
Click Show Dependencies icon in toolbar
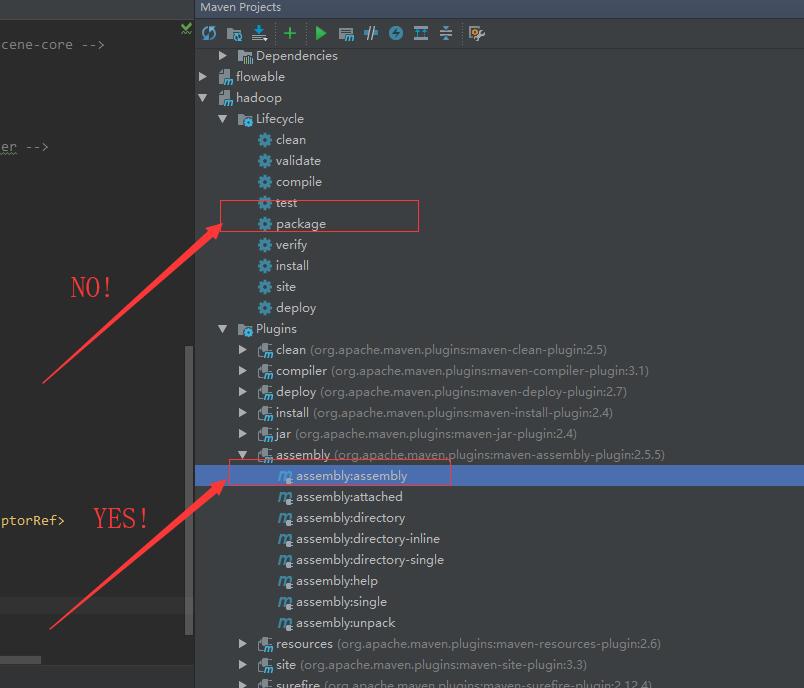[421, 33]
